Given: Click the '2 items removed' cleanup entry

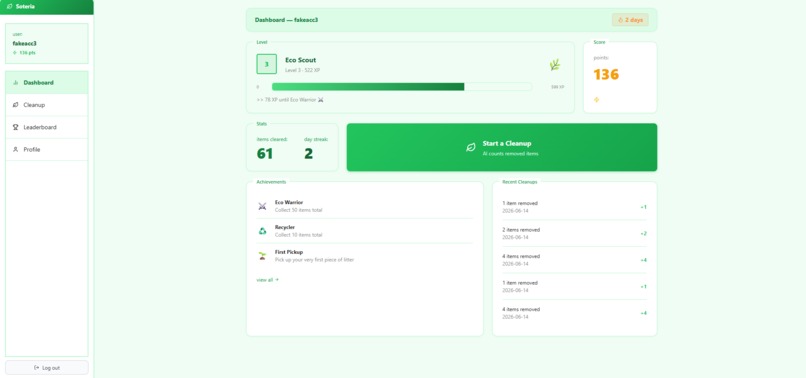Looking at the screenshot, I should (574, 233).
